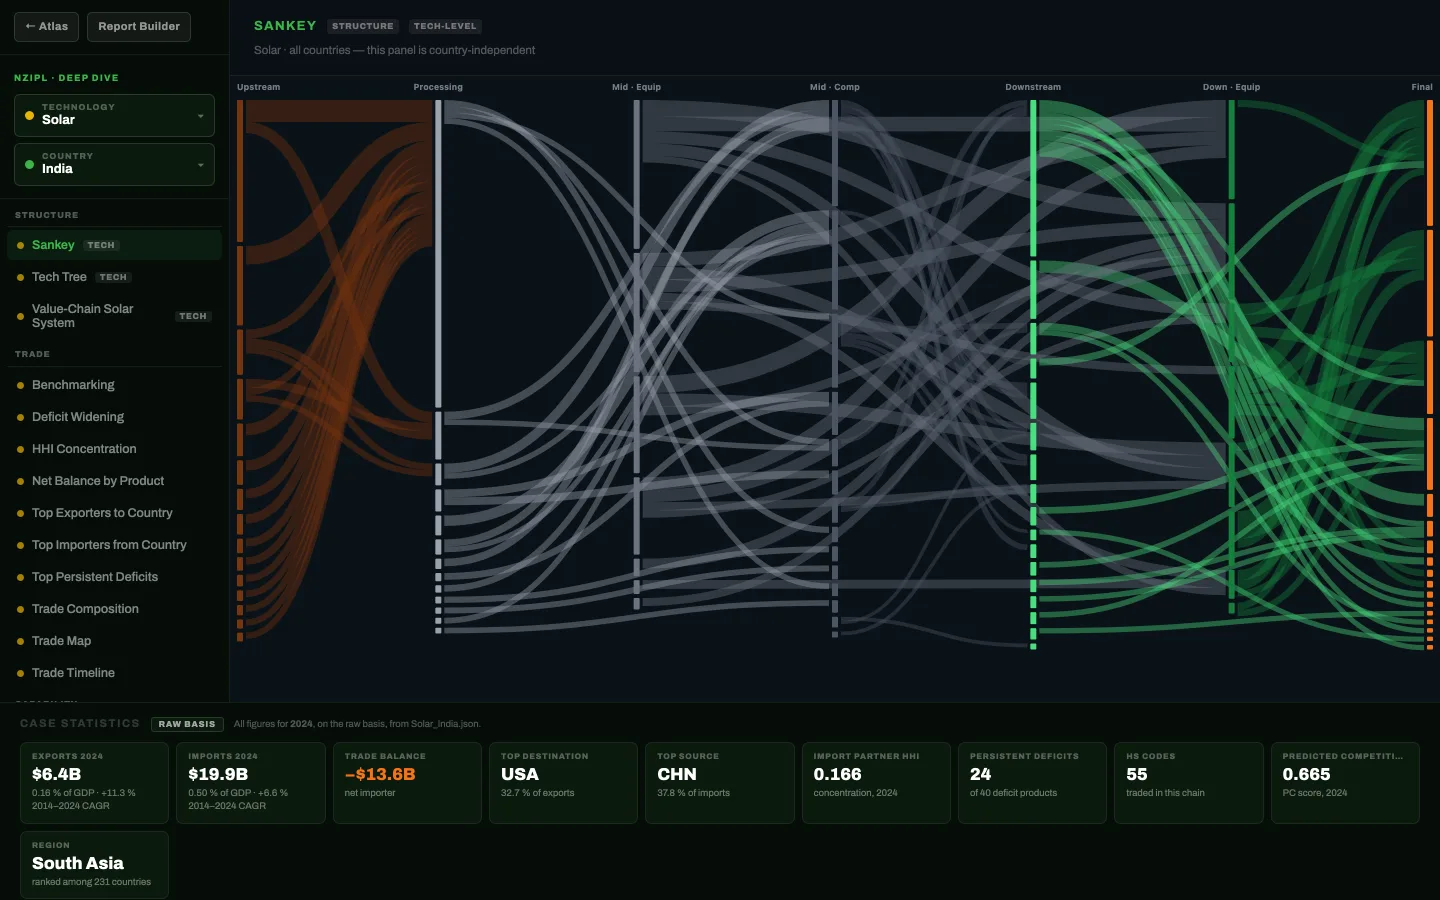Click the Upstream column label

258,87
